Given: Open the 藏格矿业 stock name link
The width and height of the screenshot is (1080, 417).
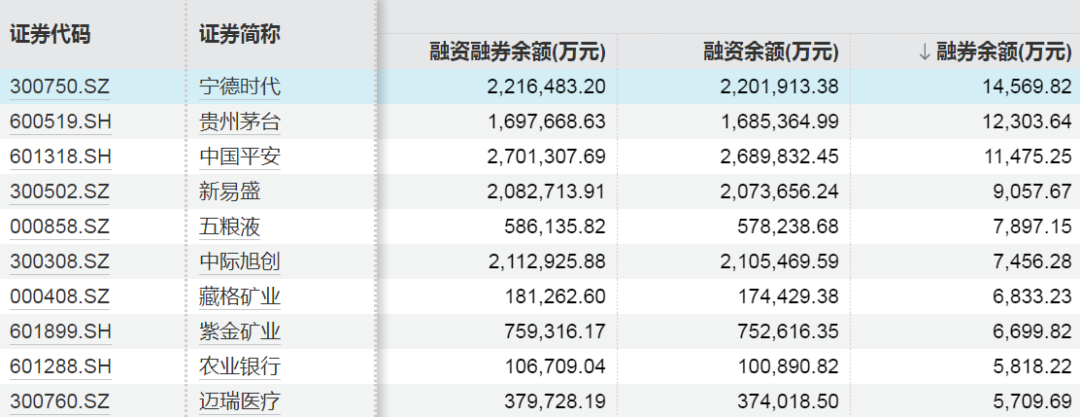Looking at the screenshot, I should pyautogui.click(x=240, y=297).
